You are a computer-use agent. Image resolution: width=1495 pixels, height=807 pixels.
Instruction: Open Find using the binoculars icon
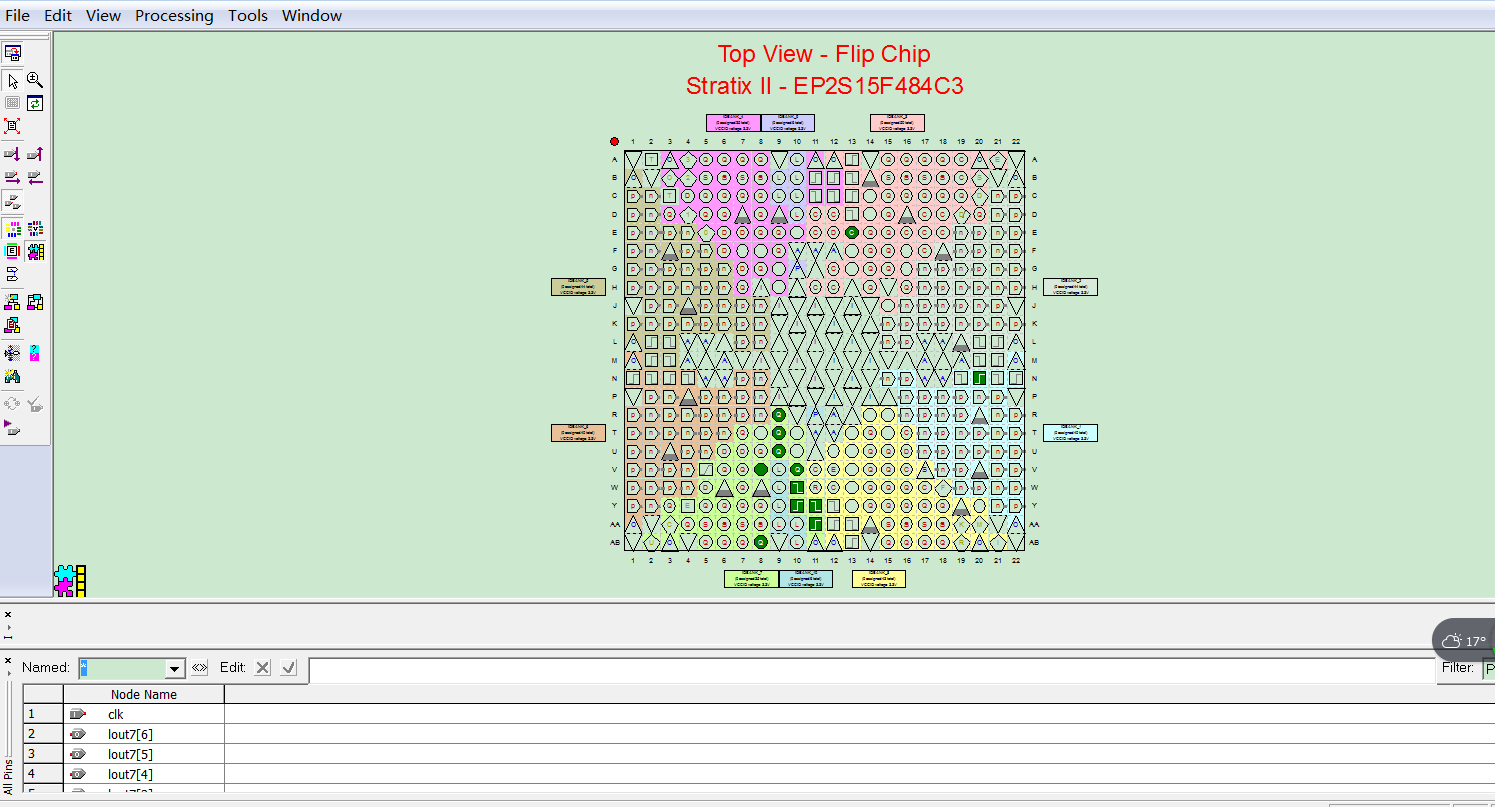12,376
